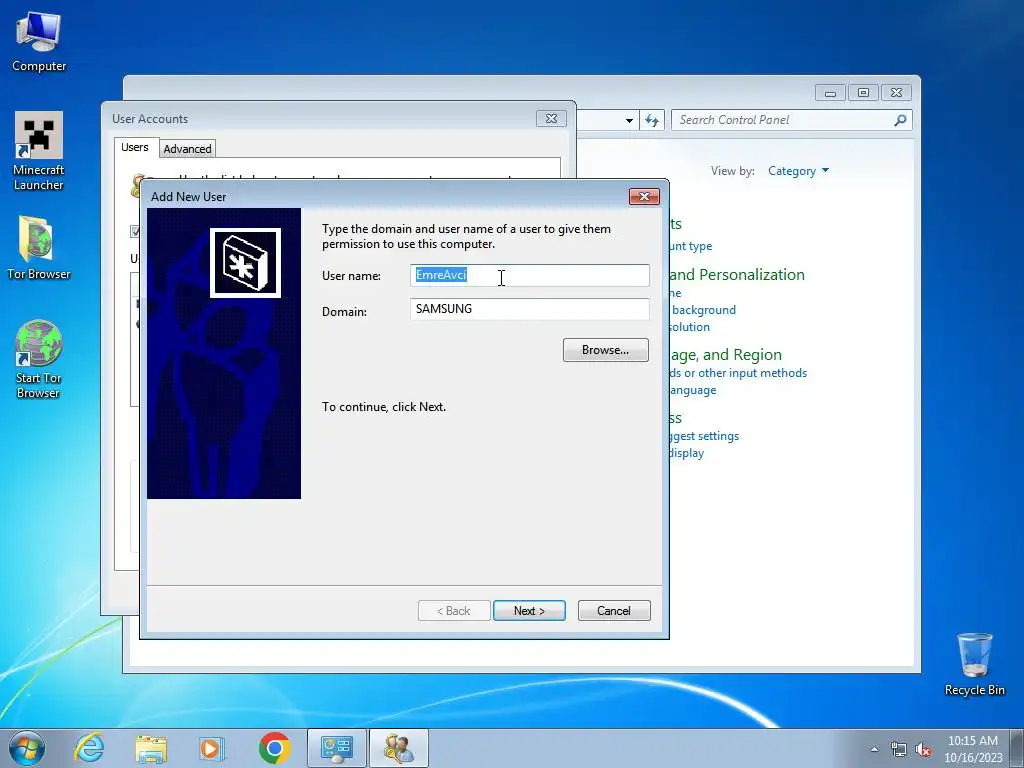This screenshot has width=1024, height=768.
Task: Open Windows Explorer from the taskbar
Action: 151,748
